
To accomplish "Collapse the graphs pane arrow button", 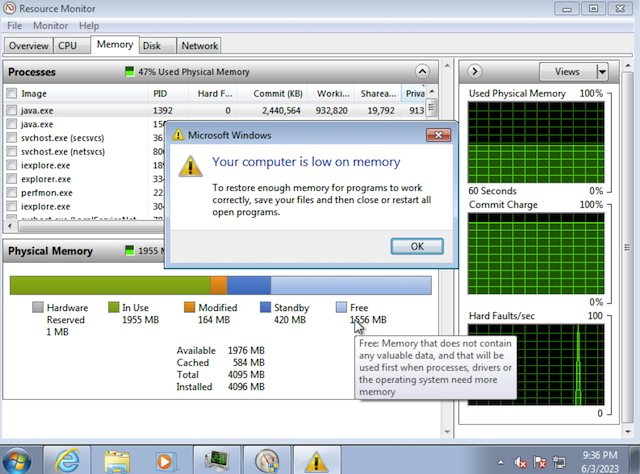I will click(x=474, y=71).
